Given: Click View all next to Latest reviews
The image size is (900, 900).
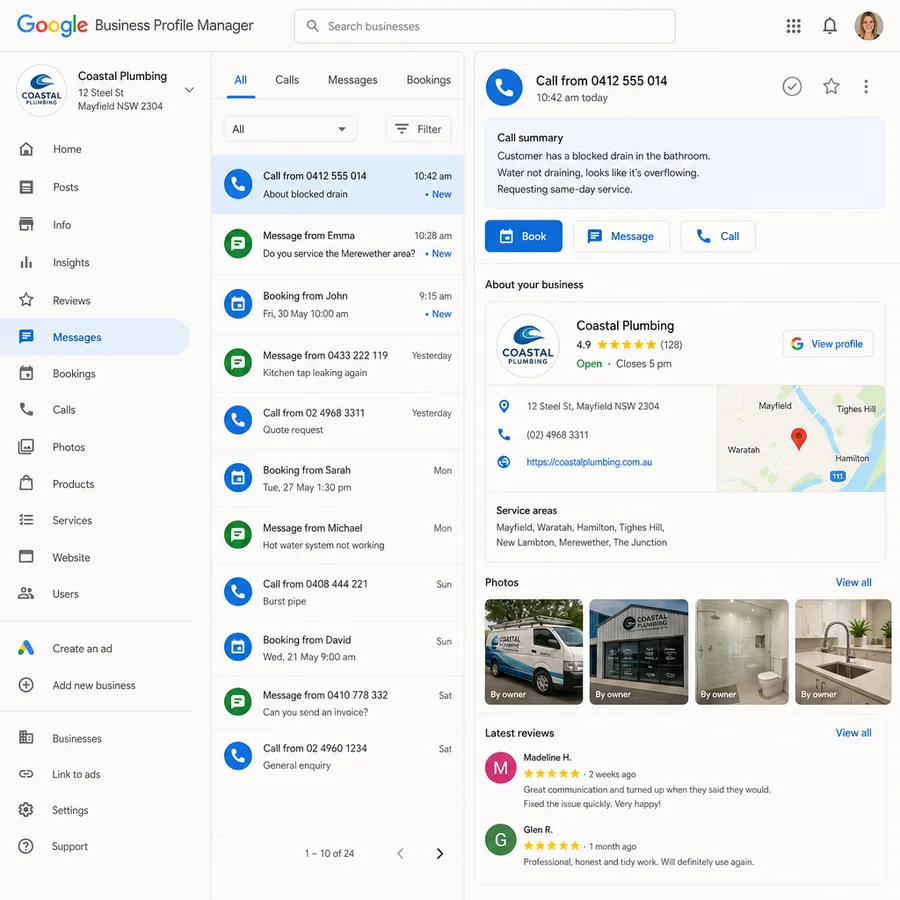Looking at the screenshot, I should click(853, 732).
